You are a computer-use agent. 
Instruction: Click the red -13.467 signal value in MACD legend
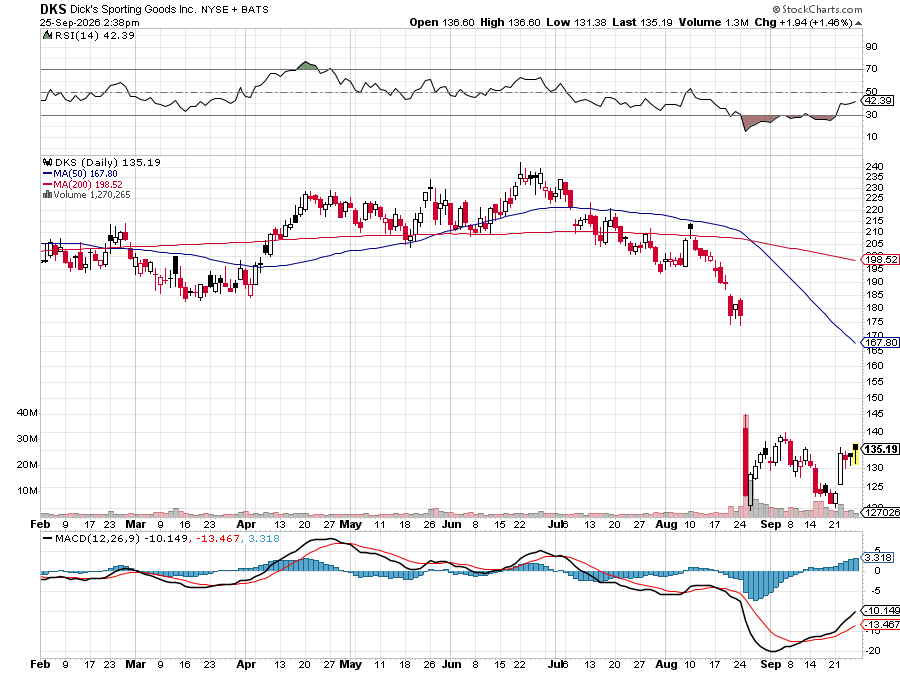coord(218,539)
